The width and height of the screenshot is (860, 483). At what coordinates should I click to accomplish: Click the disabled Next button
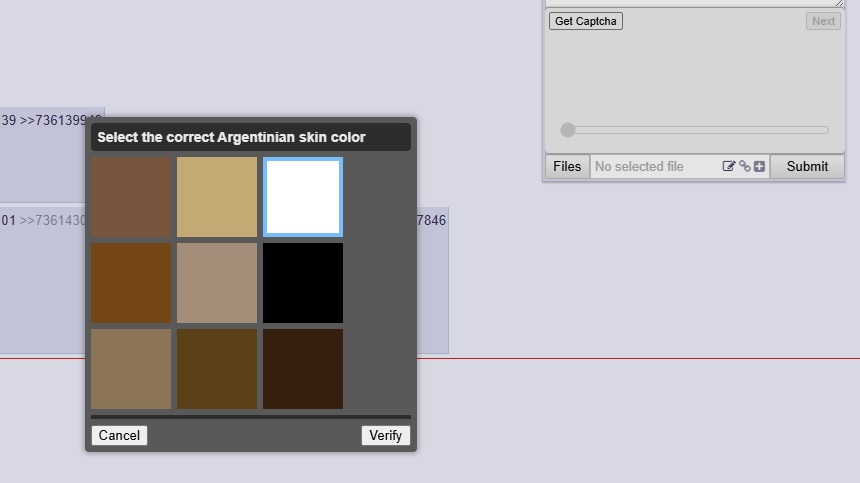tap(823, 21)
